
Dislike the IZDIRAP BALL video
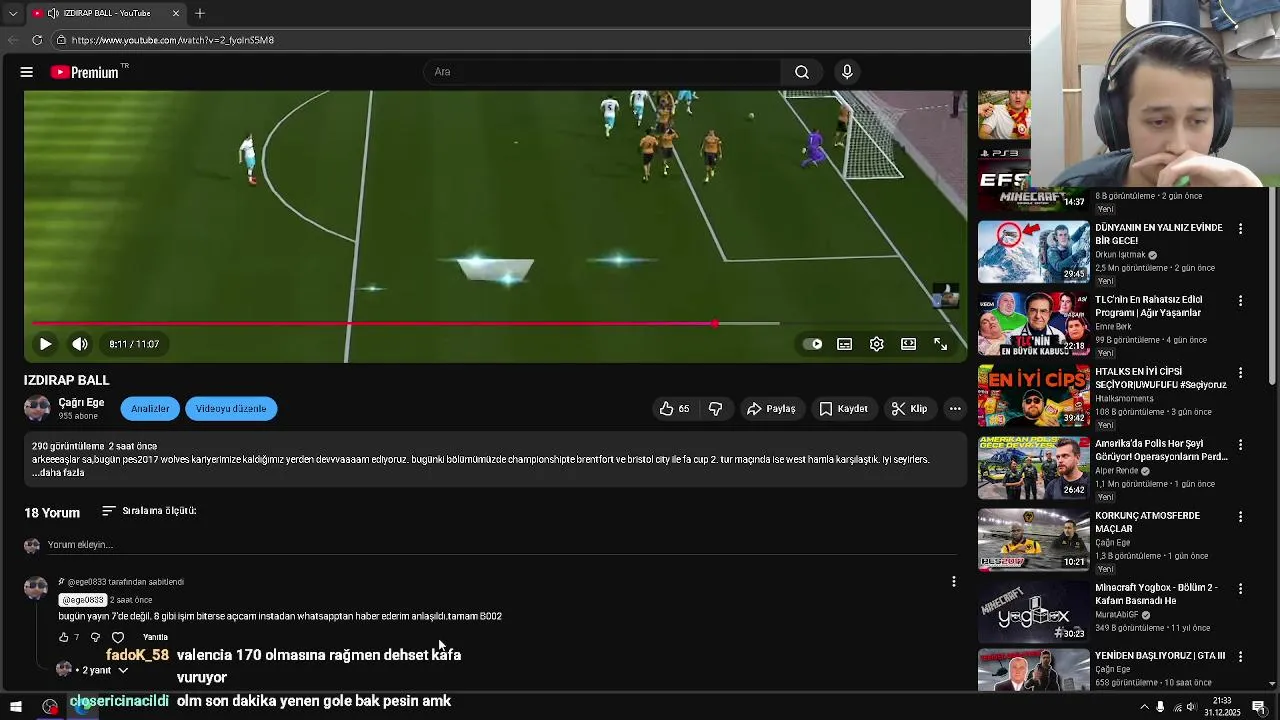tap(715, 409)
